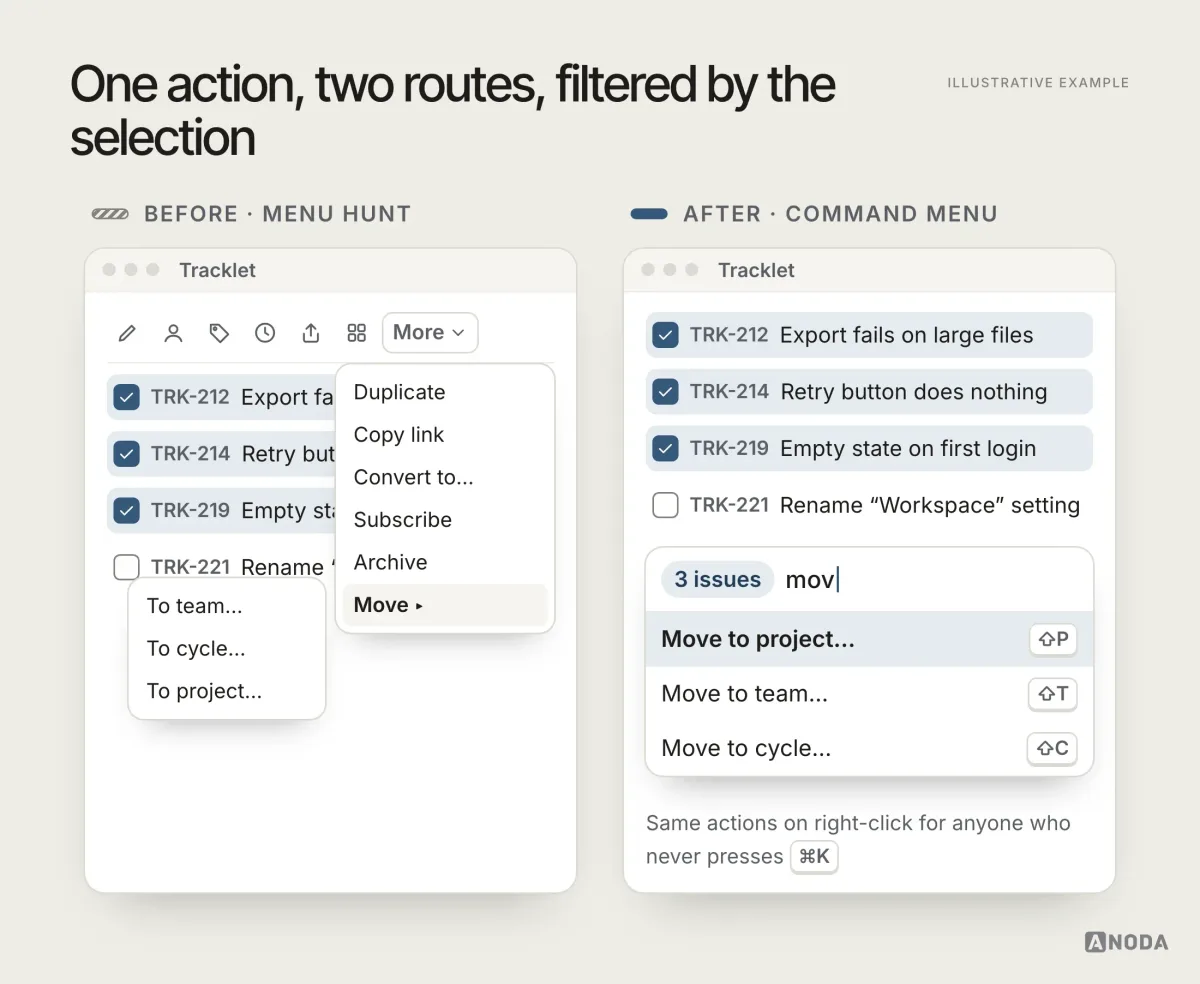Select Move to team... command result
This screenshot has width=1200, height=984.
pos(869,694)
